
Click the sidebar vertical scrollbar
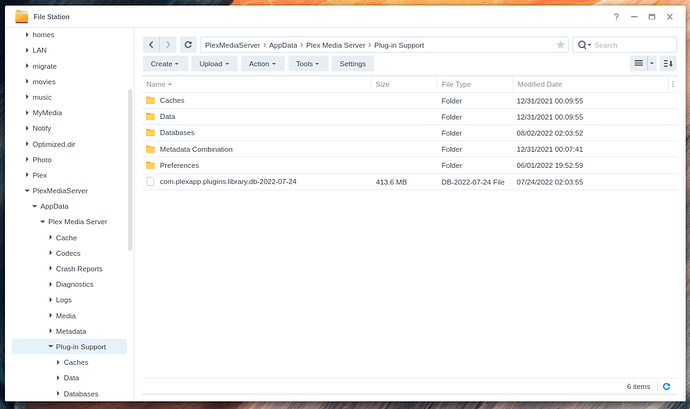pyautogui.click(x=130, y=170)
